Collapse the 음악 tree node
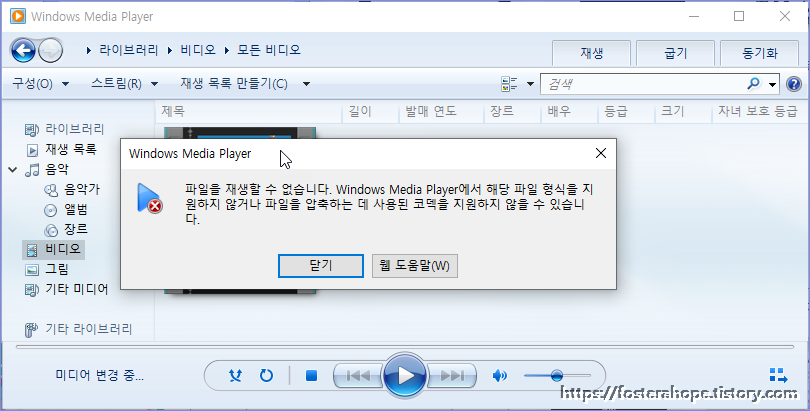The image size is (810, 411). 13,169
